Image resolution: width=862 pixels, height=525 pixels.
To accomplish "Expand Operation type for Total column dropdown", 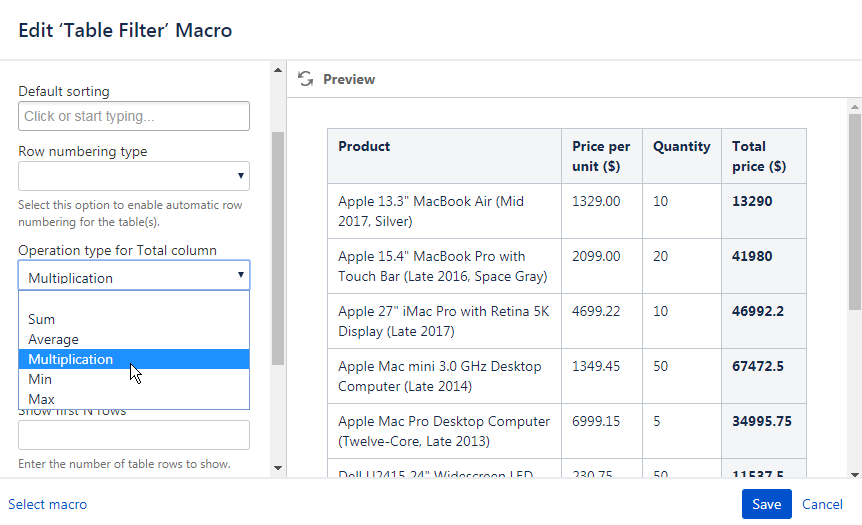I will [134, 277].
